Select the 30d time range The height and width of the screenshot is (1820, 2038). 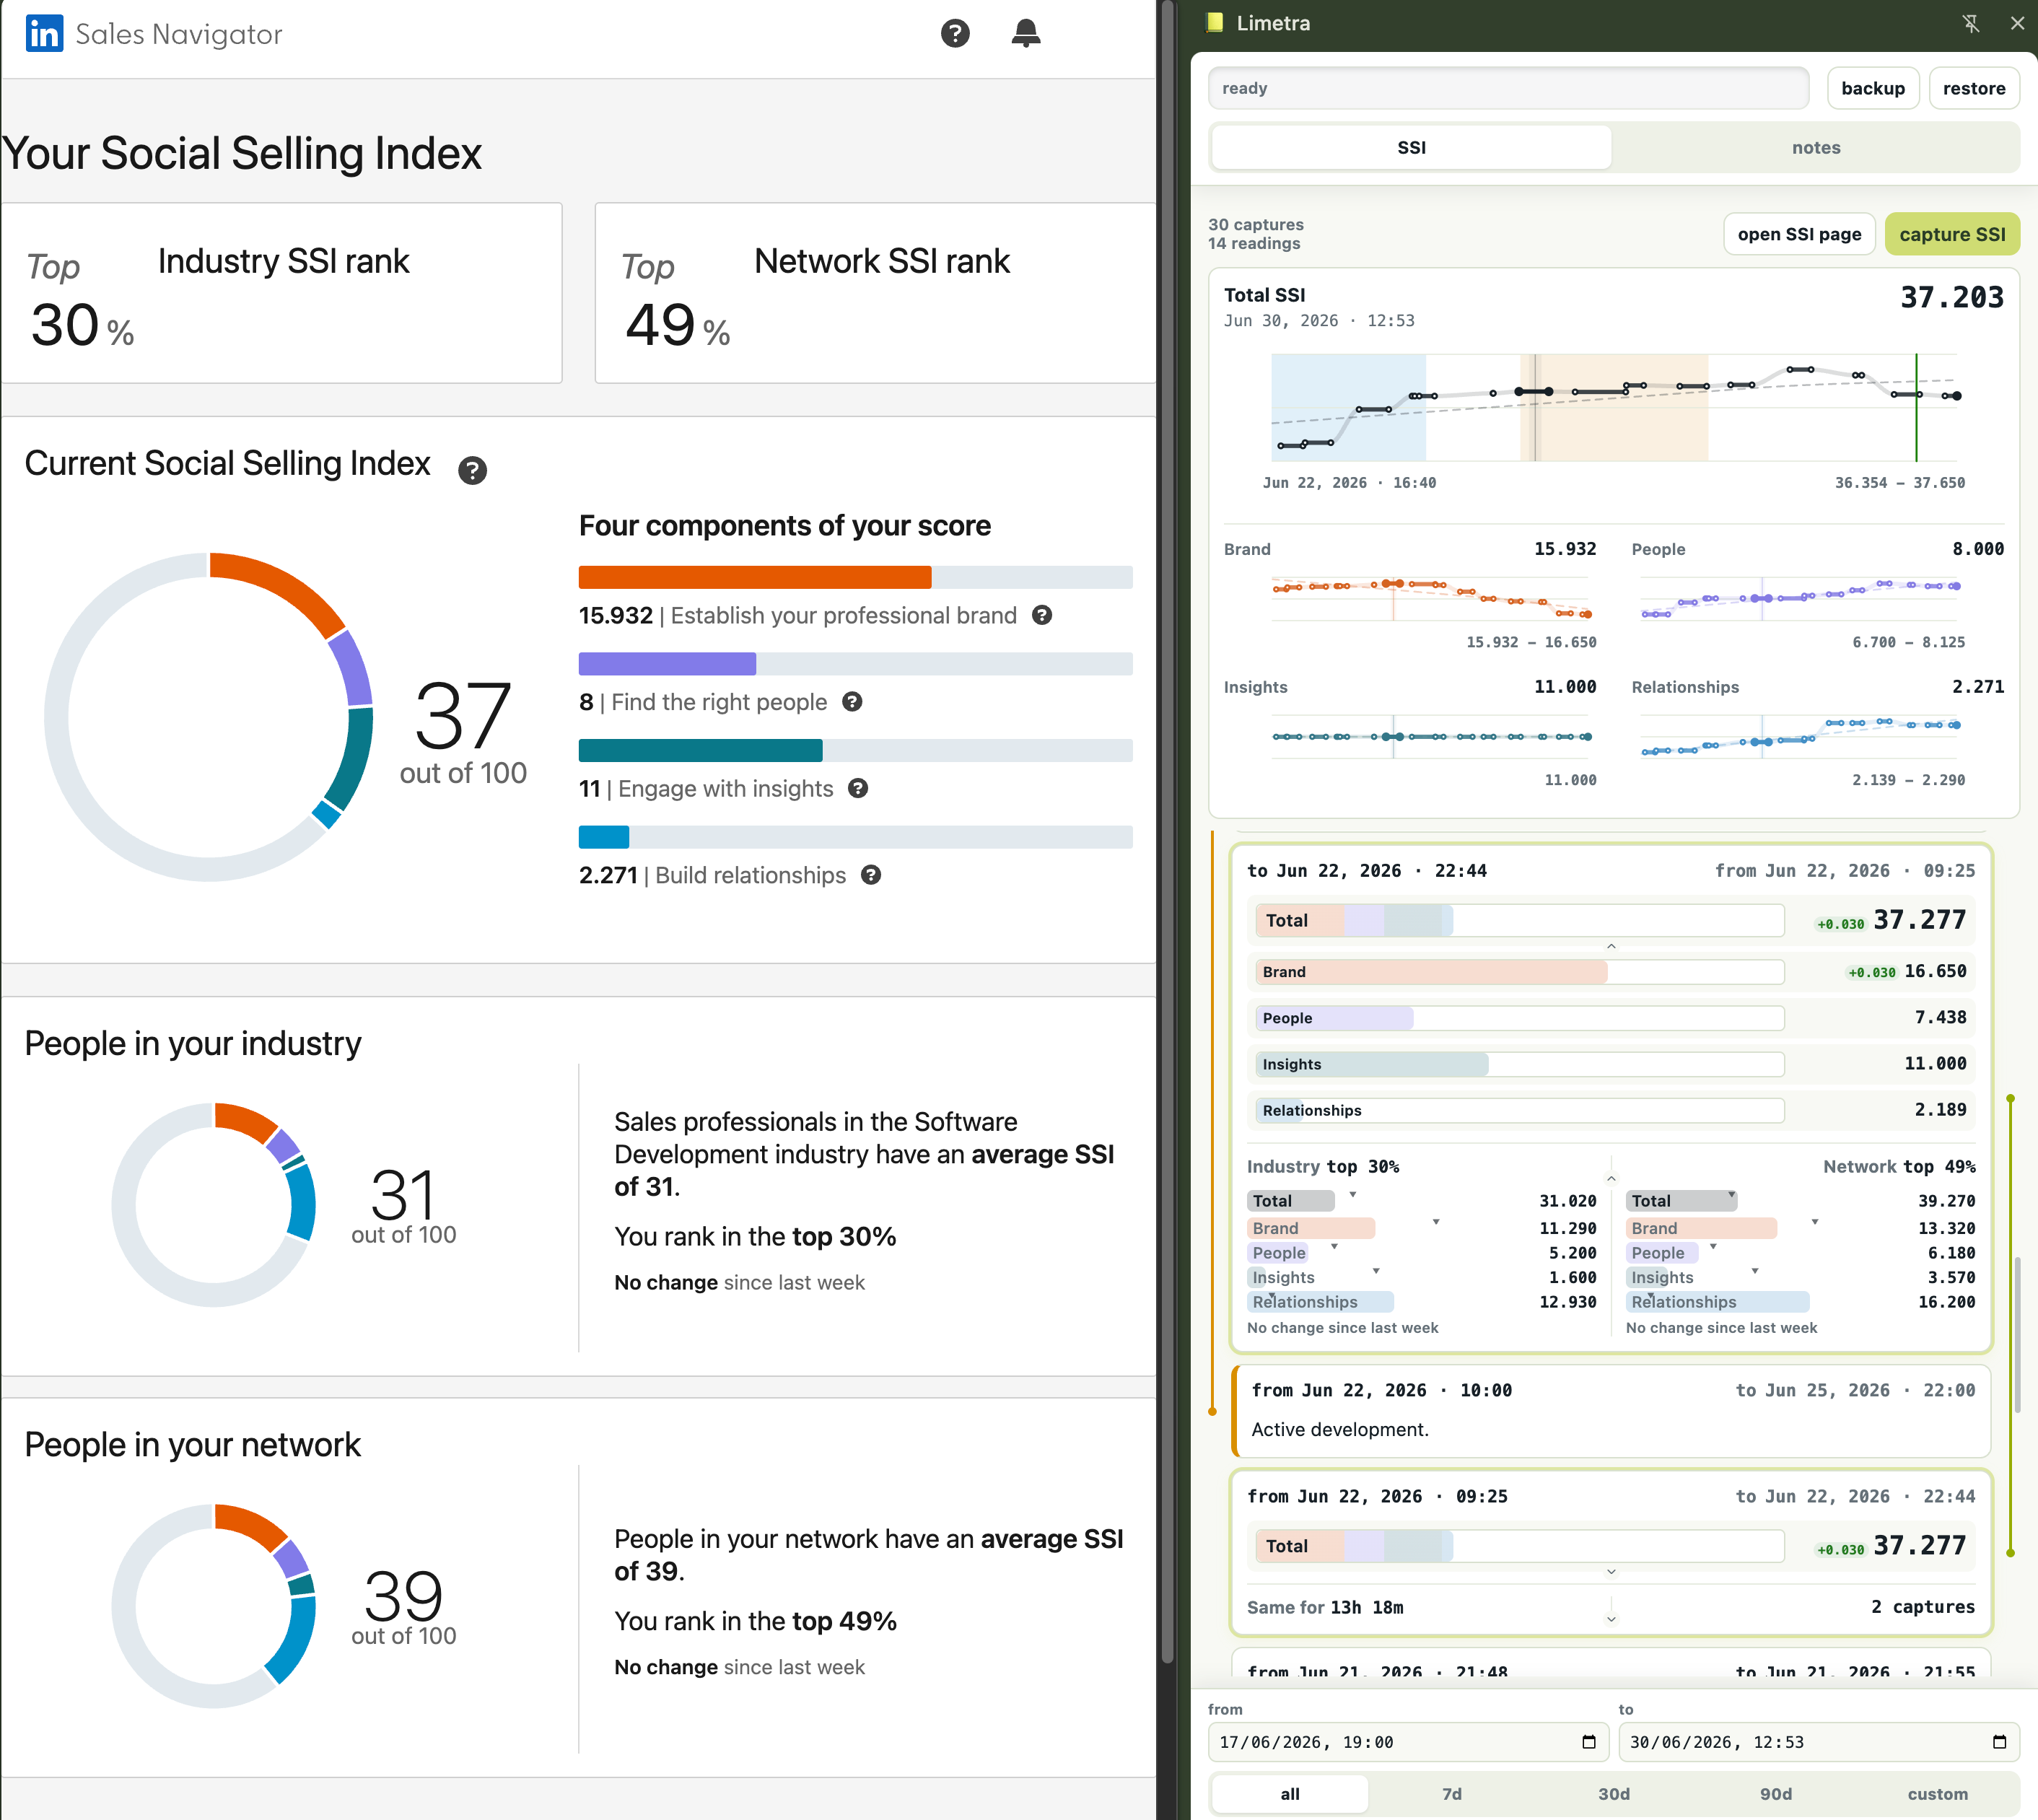click(x=1613, y=1794)
